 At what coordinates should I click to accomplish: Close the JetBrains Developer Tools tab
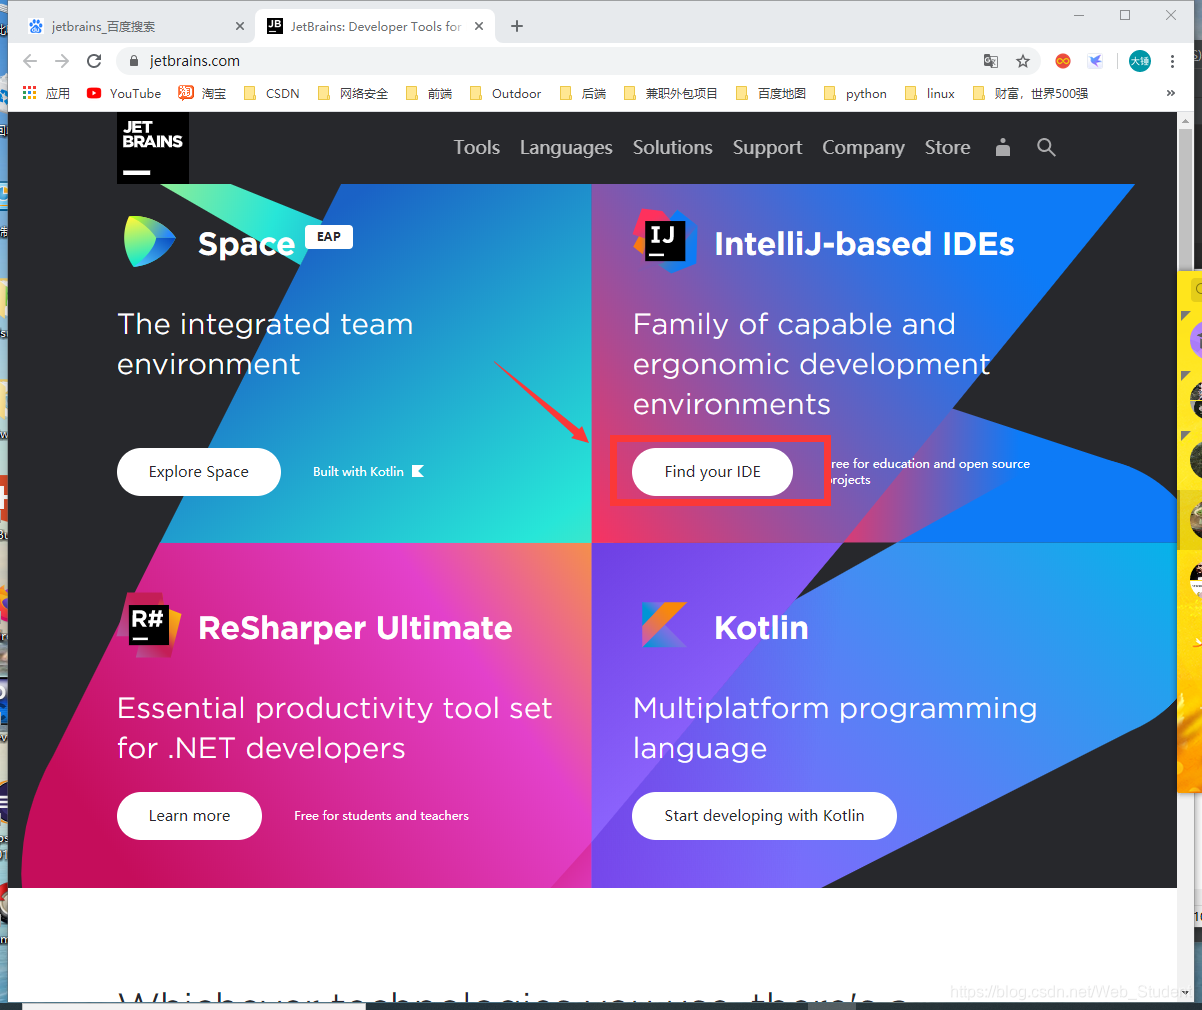[479, 26]
